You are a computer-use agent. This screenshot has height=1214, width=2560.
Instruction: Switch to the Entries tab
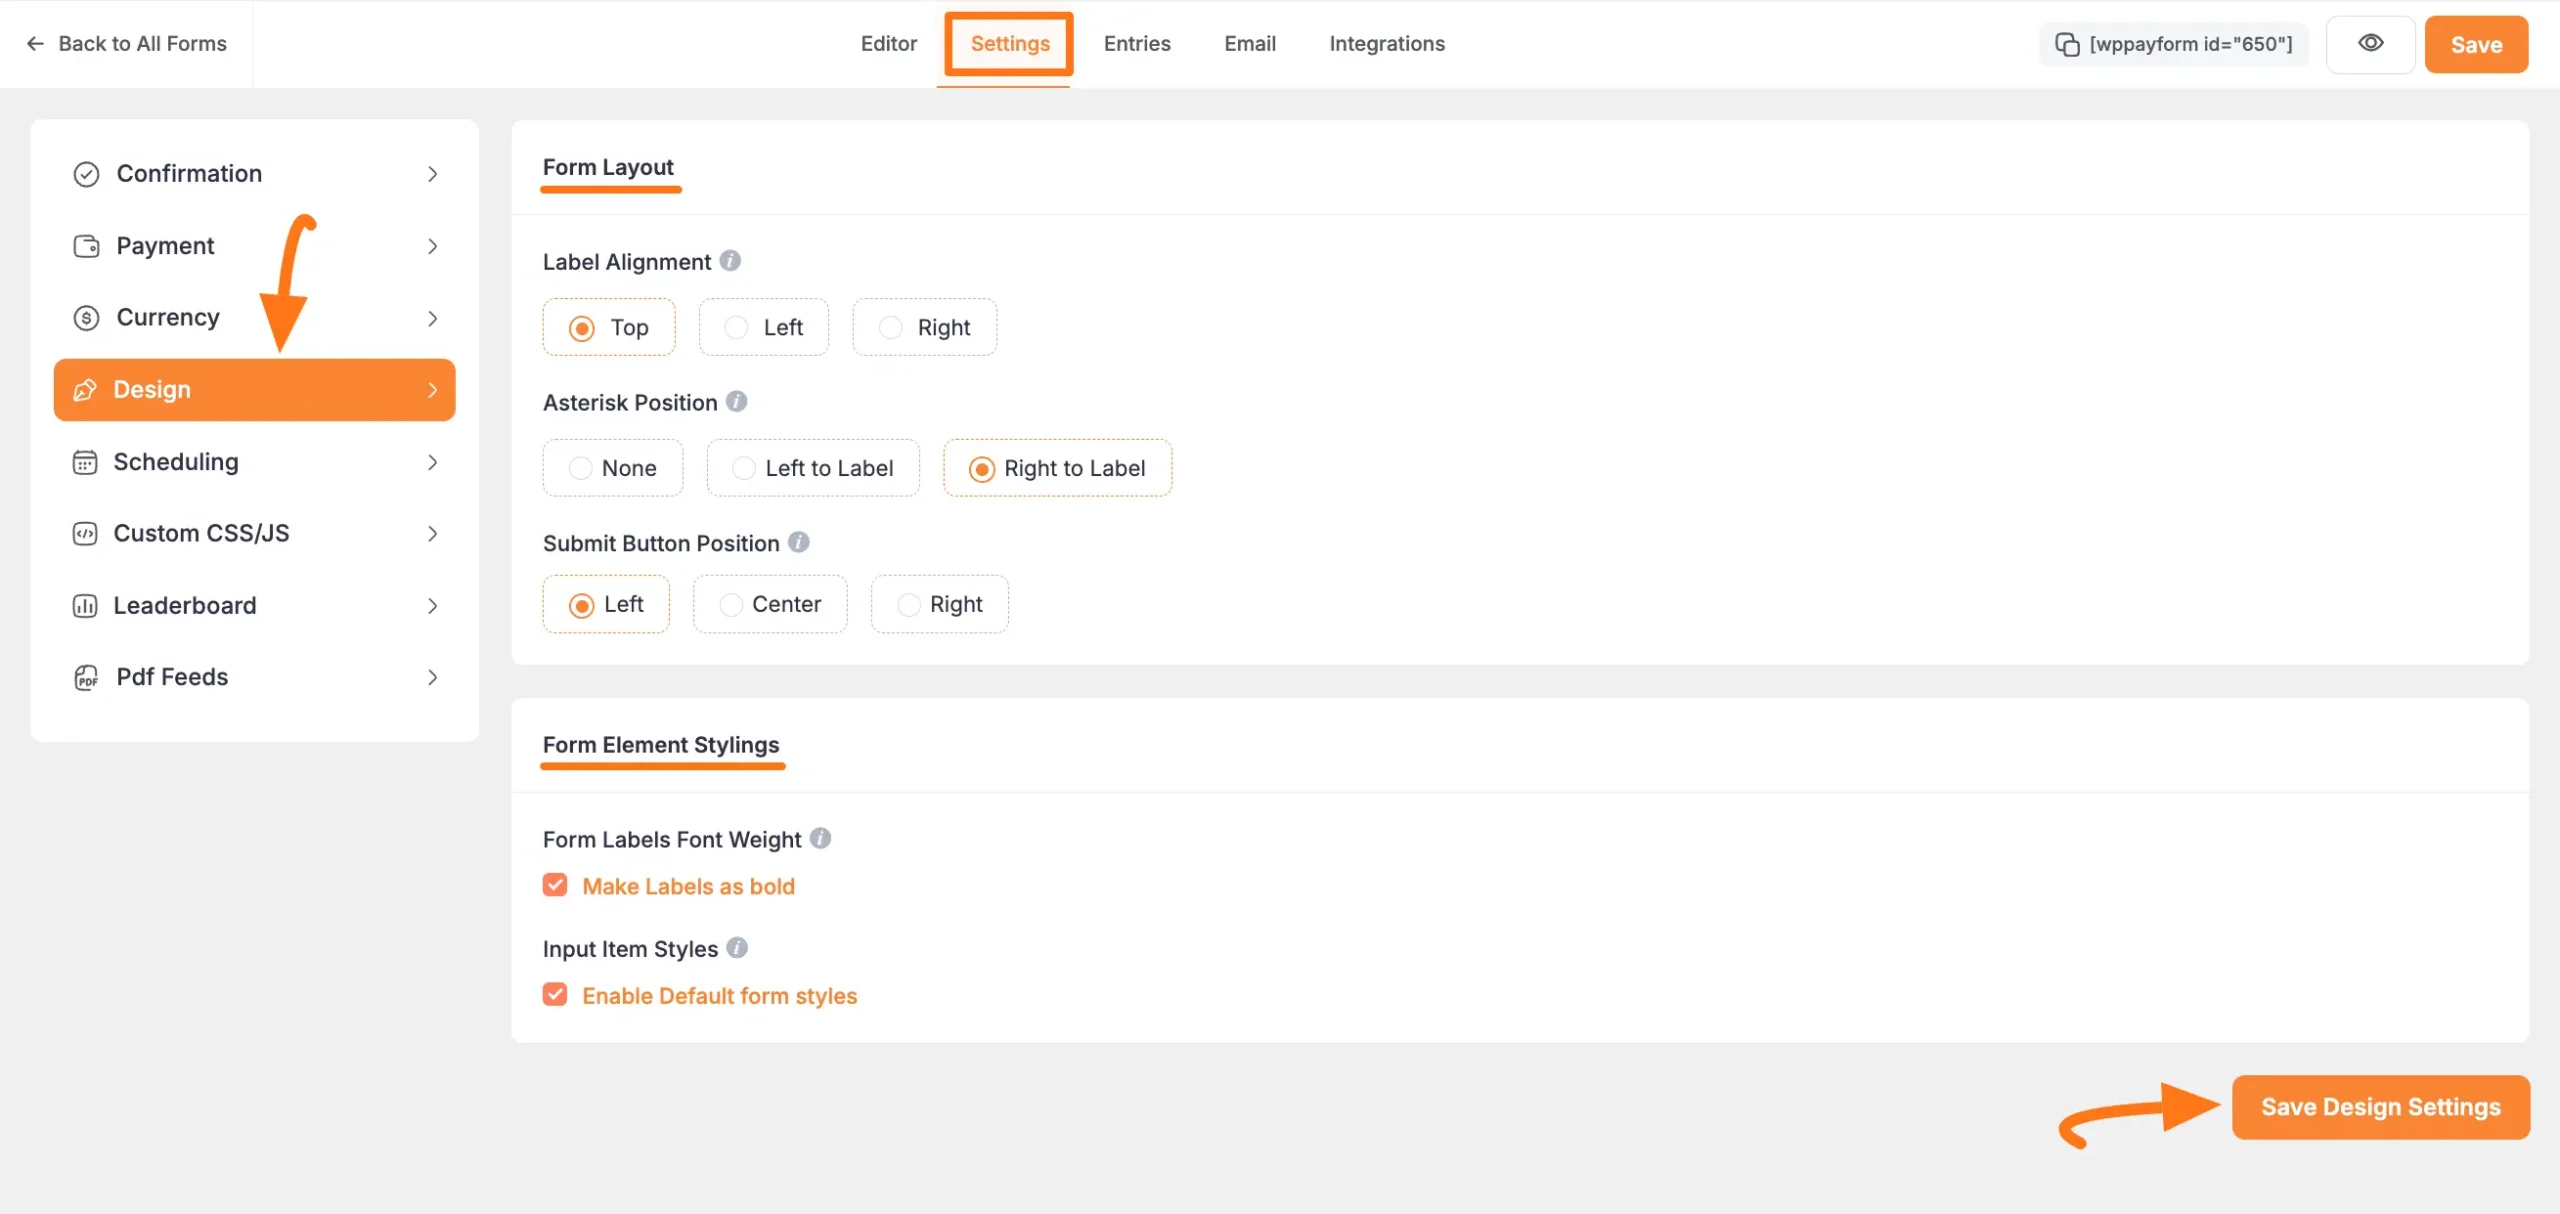point(1136,44)
